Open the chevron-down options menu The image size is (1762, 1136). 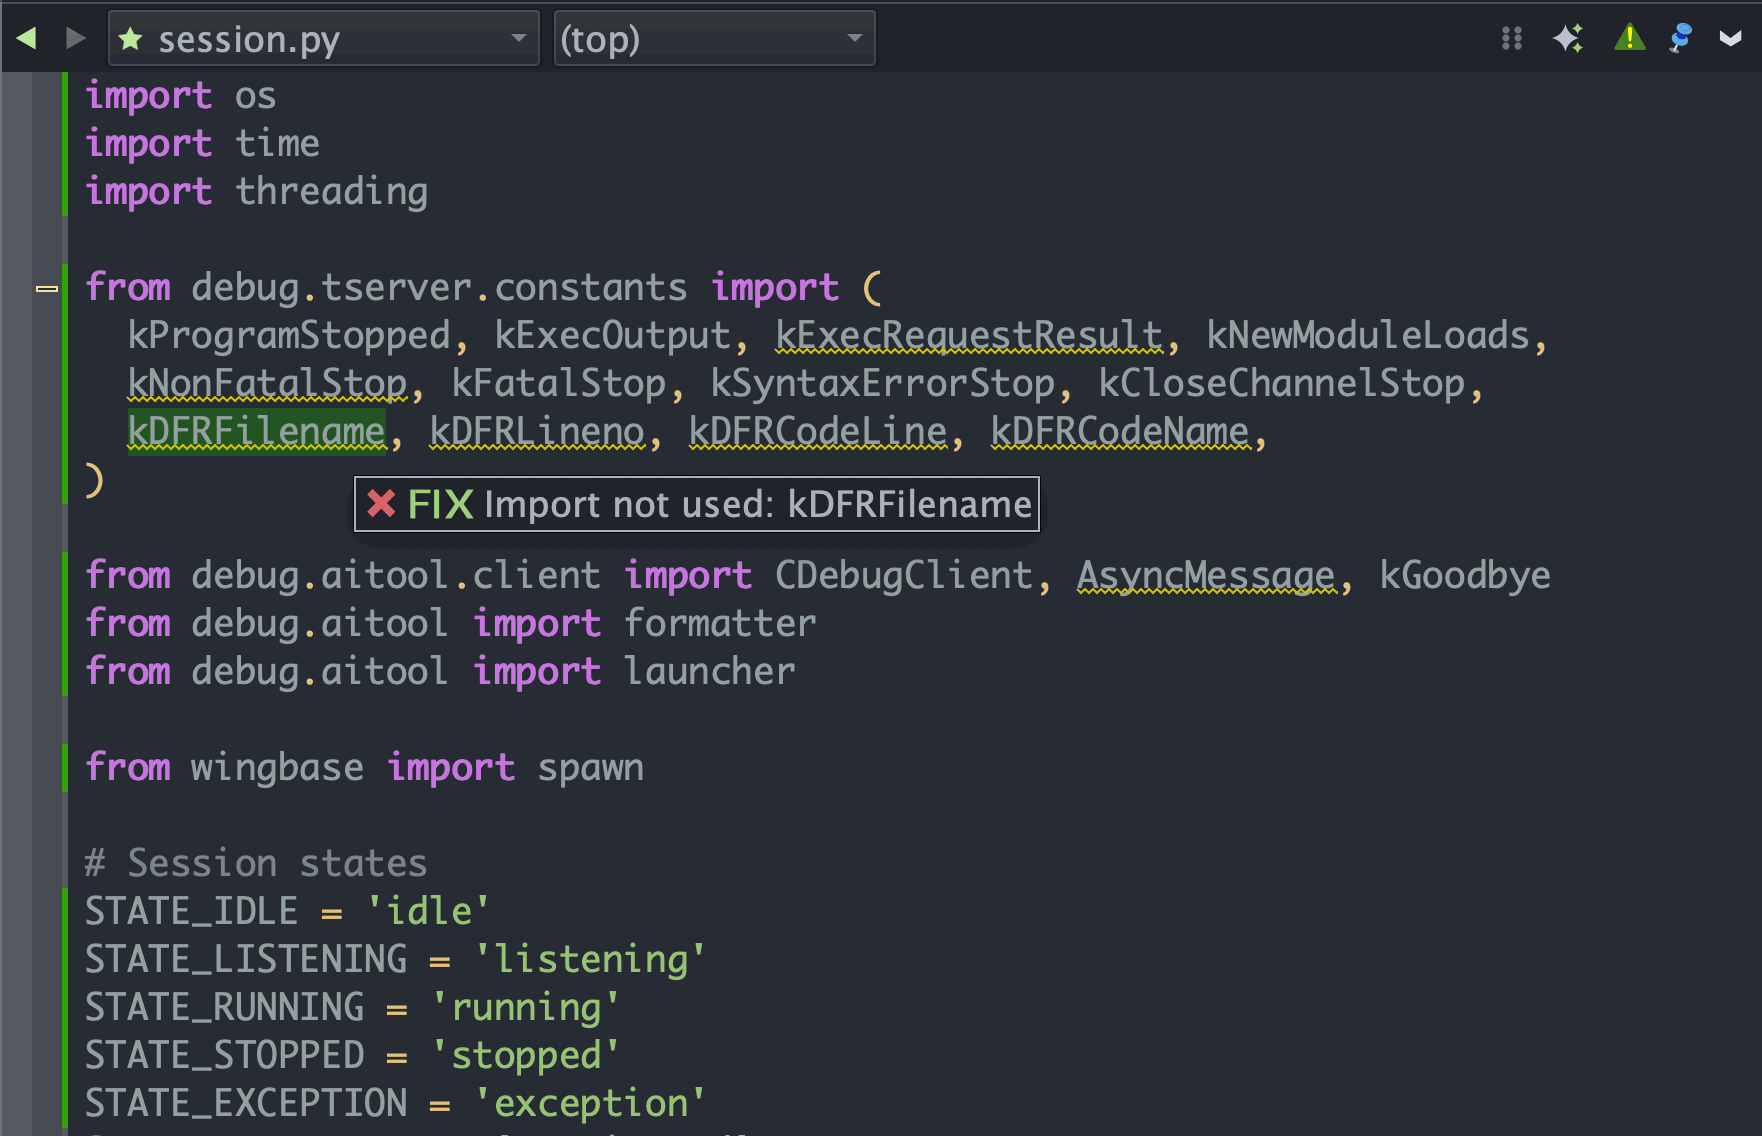[1730, 38]
